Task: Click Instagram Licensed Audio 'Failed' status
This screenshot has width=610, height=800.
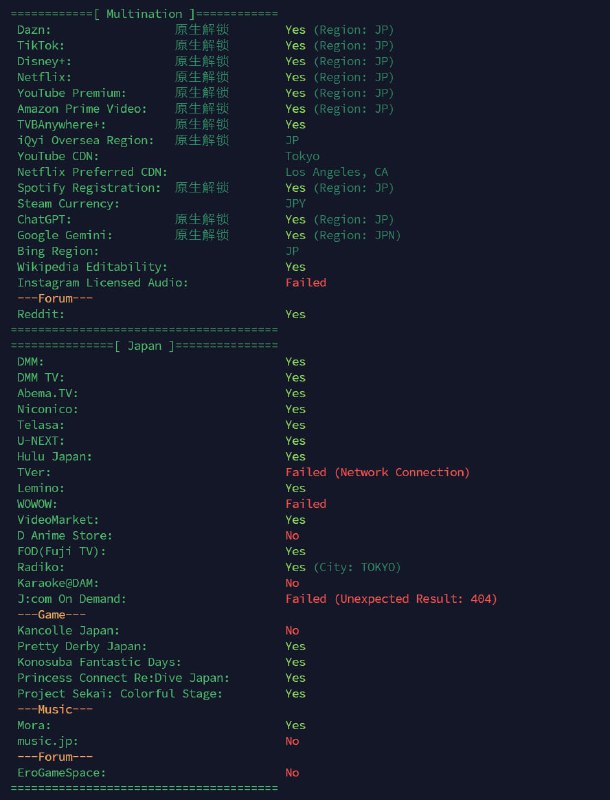Action: (x=305, y=283)
